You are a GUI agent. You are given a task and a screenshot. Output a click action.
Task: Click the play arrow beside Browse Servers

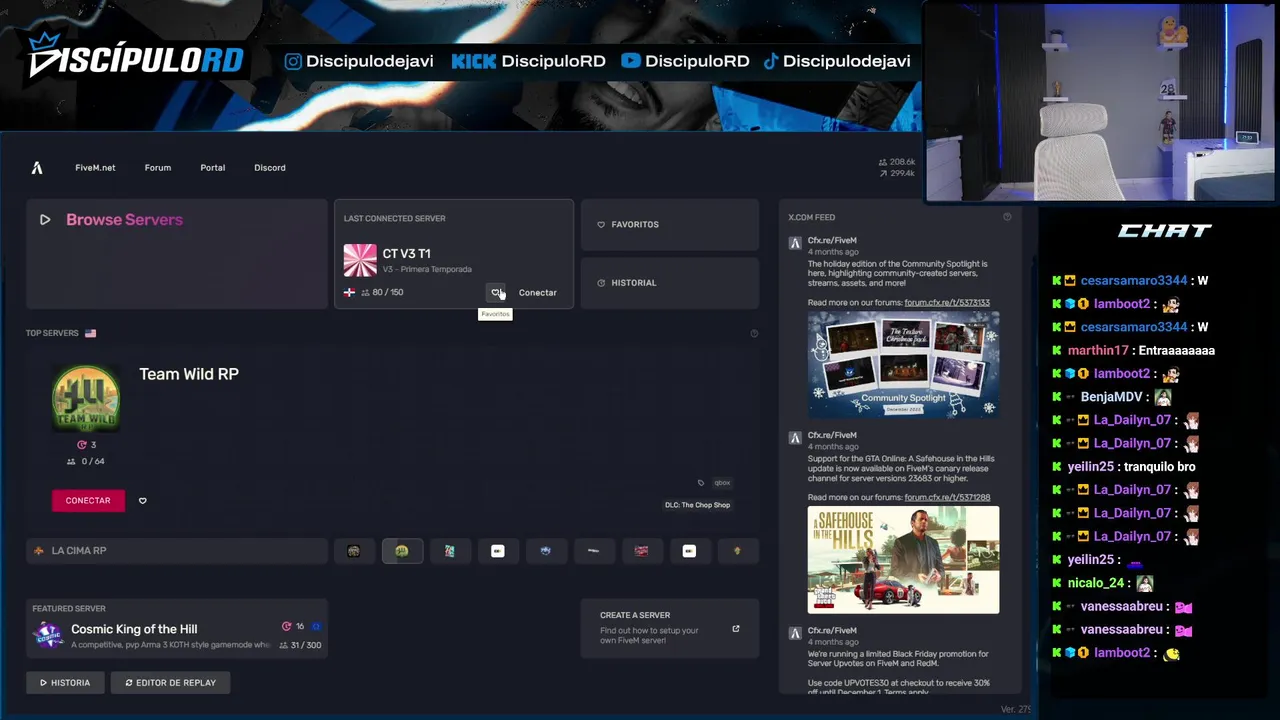pyautogui.click(x=45, y=220)
